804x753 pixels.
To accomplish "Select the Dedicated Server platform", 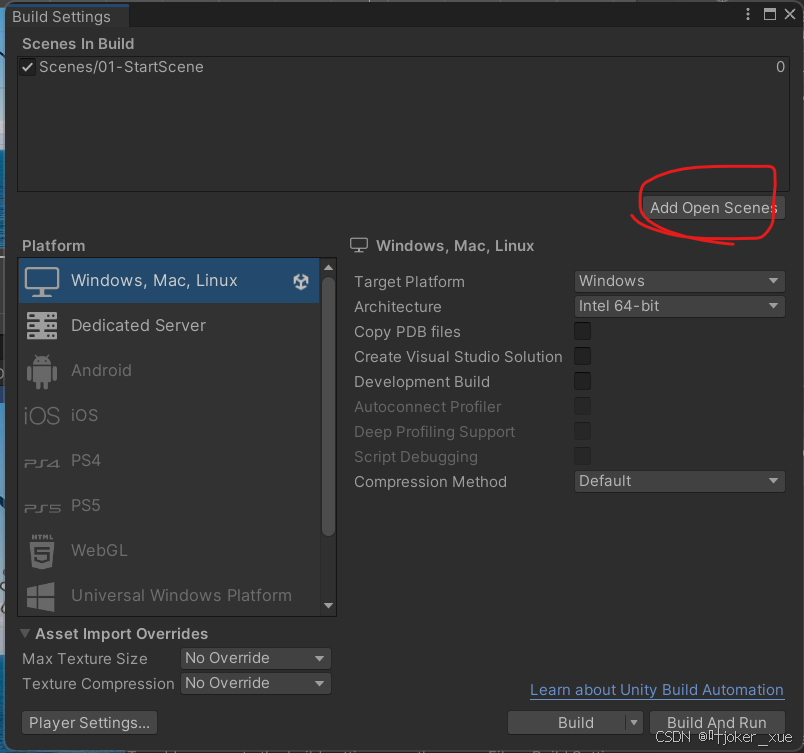I will pyautogui.click(x=169, y=325).
